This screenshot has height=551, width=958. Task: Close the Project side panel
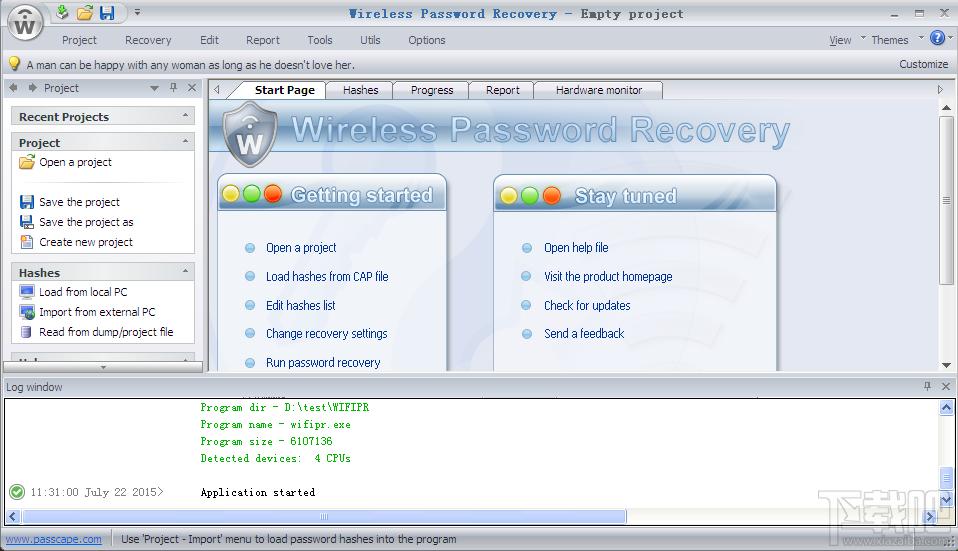(x=192, y=88)
